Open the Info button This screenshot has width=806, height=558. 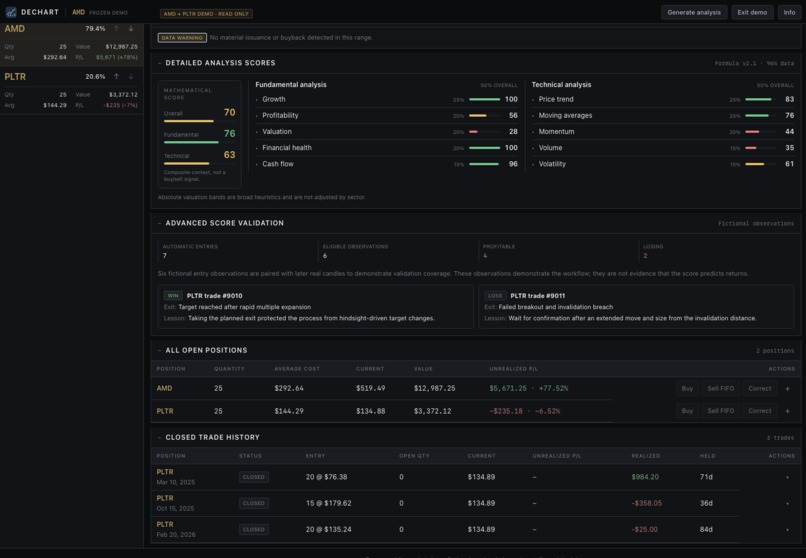pyautogui.click(x=789, y=12)
